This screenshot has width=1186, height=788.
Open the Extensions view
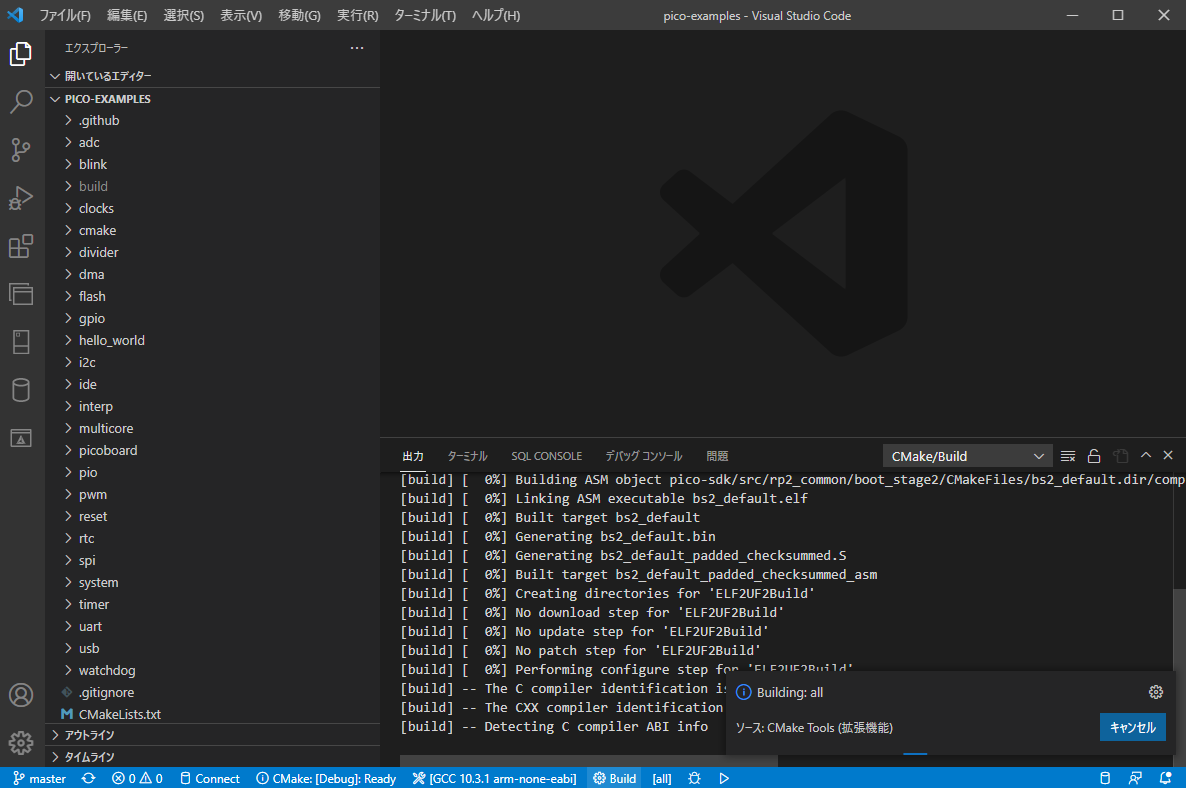coord(21,246)
